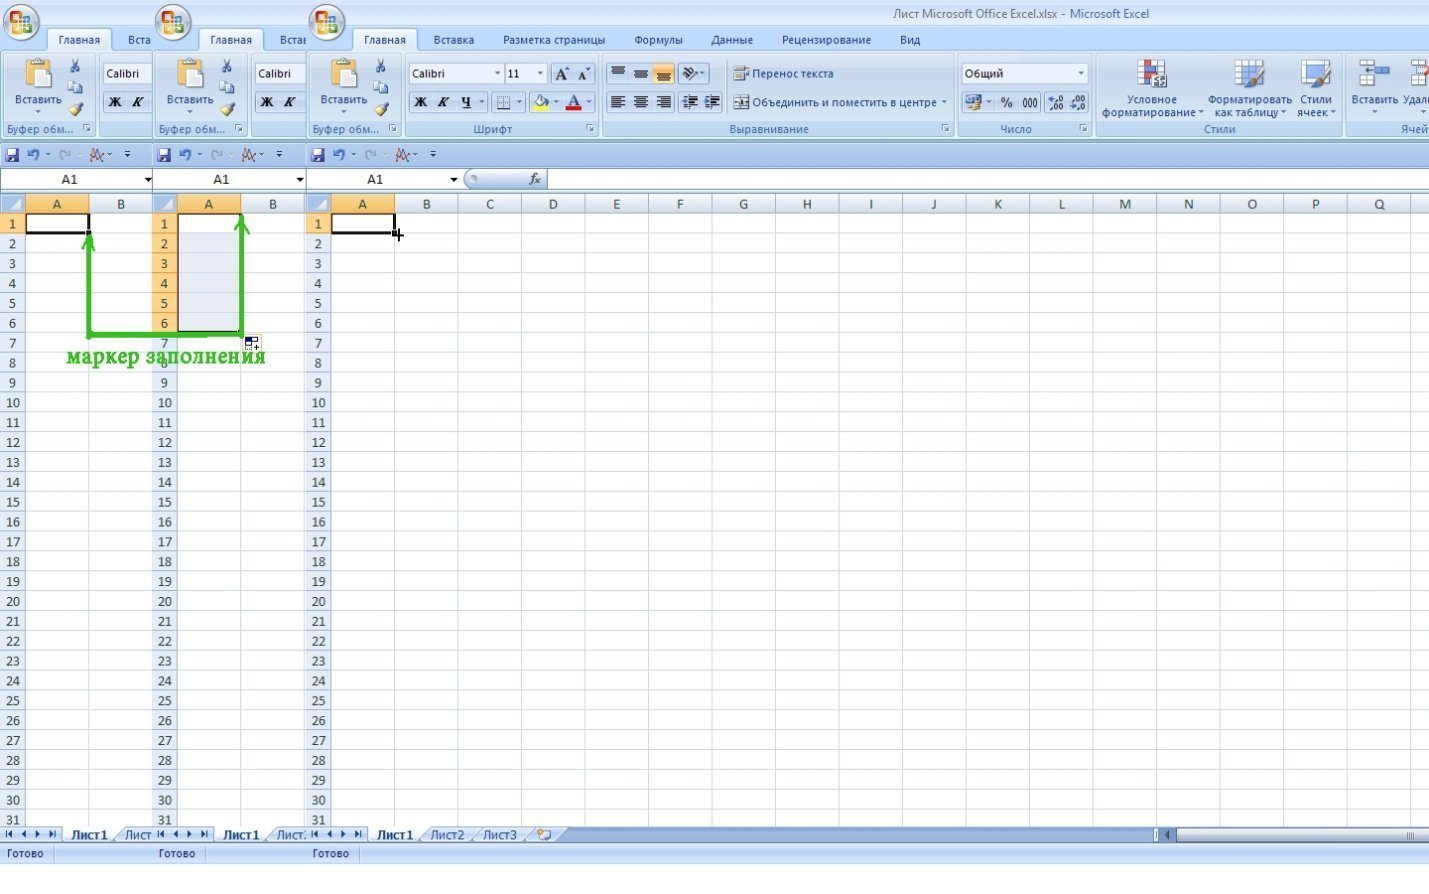
Task: Click the Cut scissors icon in the leftmost ribbon
Action: coord(74,66)
